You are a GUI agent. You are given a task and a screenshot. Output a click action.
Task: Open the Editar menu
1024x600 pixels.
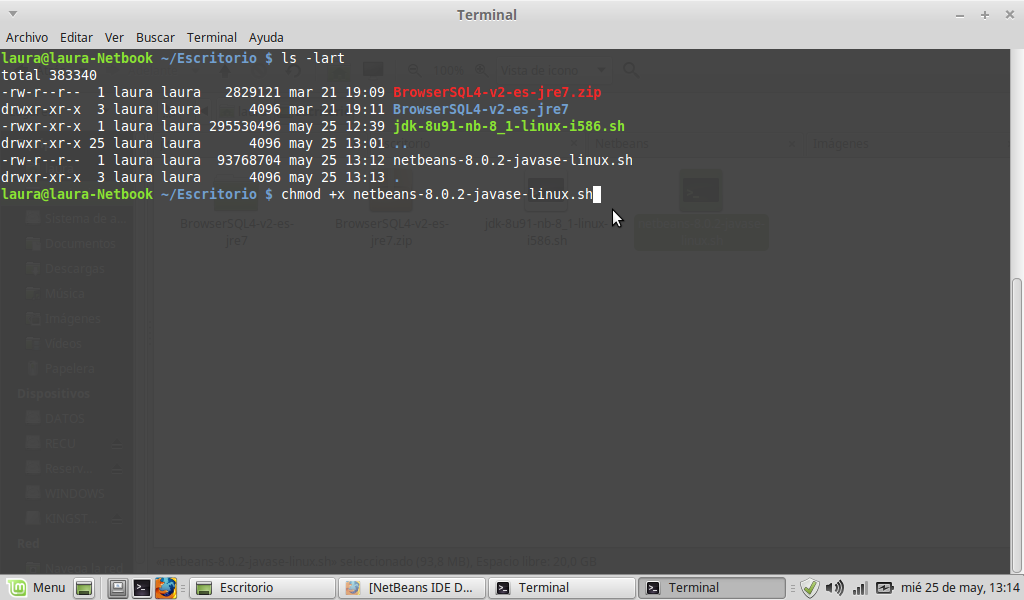pyautogui.click(x=77, y=38)
